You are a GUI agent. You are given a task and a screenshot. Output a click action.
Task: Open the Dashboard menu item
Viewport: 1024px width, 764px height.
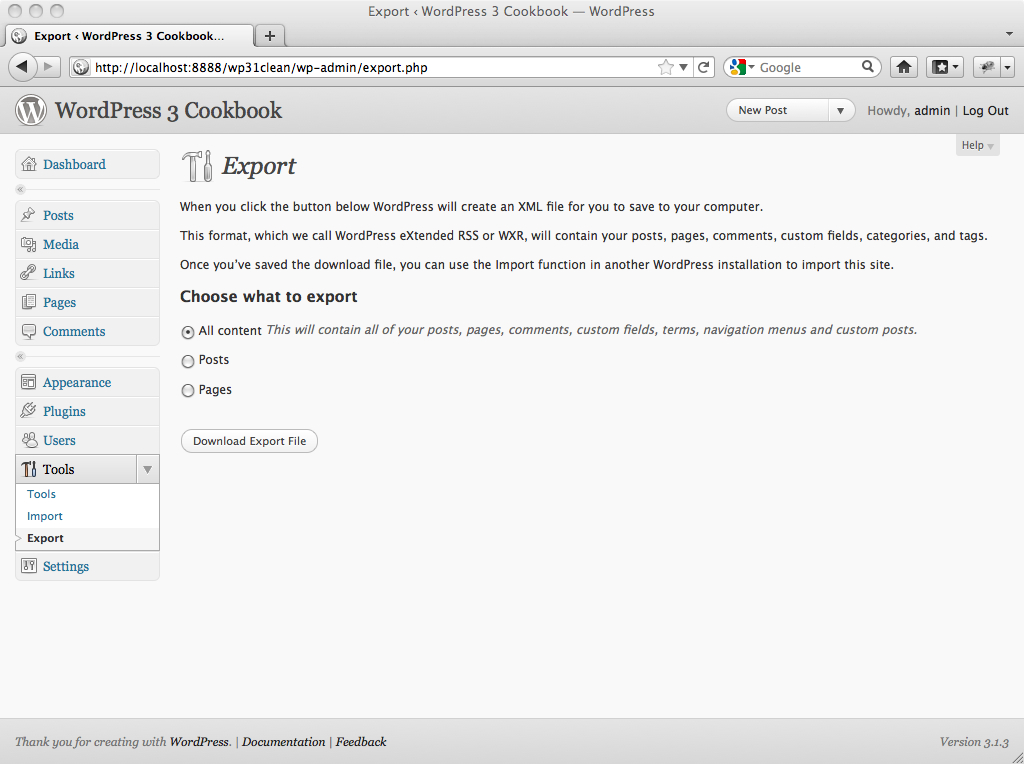coord(87,164)
